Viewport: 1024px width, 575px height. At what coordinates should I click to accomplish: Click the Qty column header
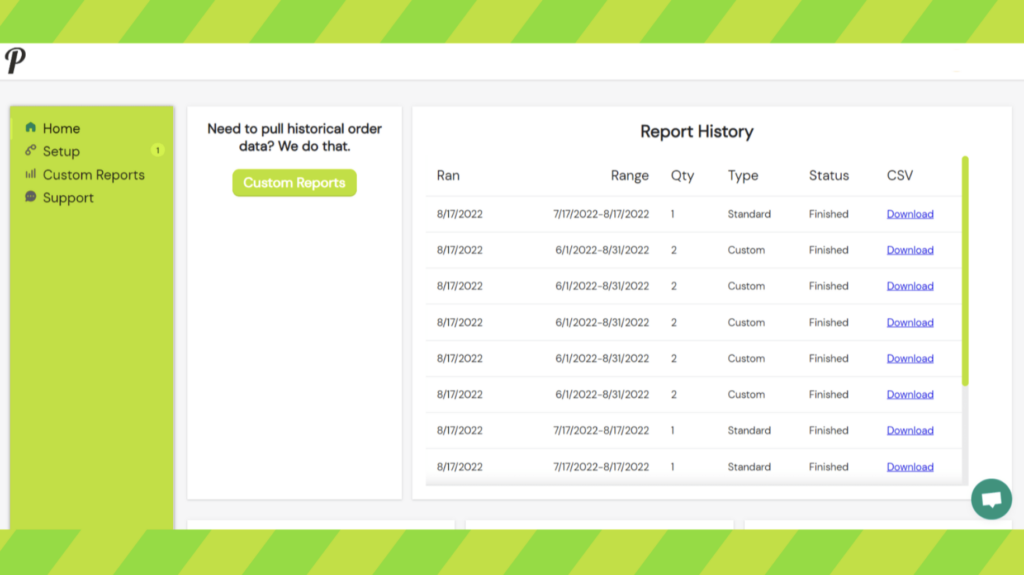click(x=682, y=175)
